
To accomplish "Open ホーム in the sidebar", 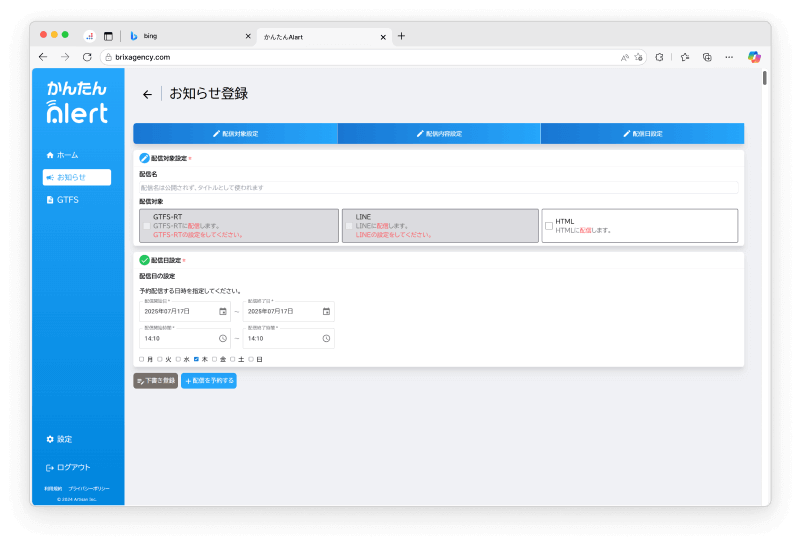I will (62, 155).
